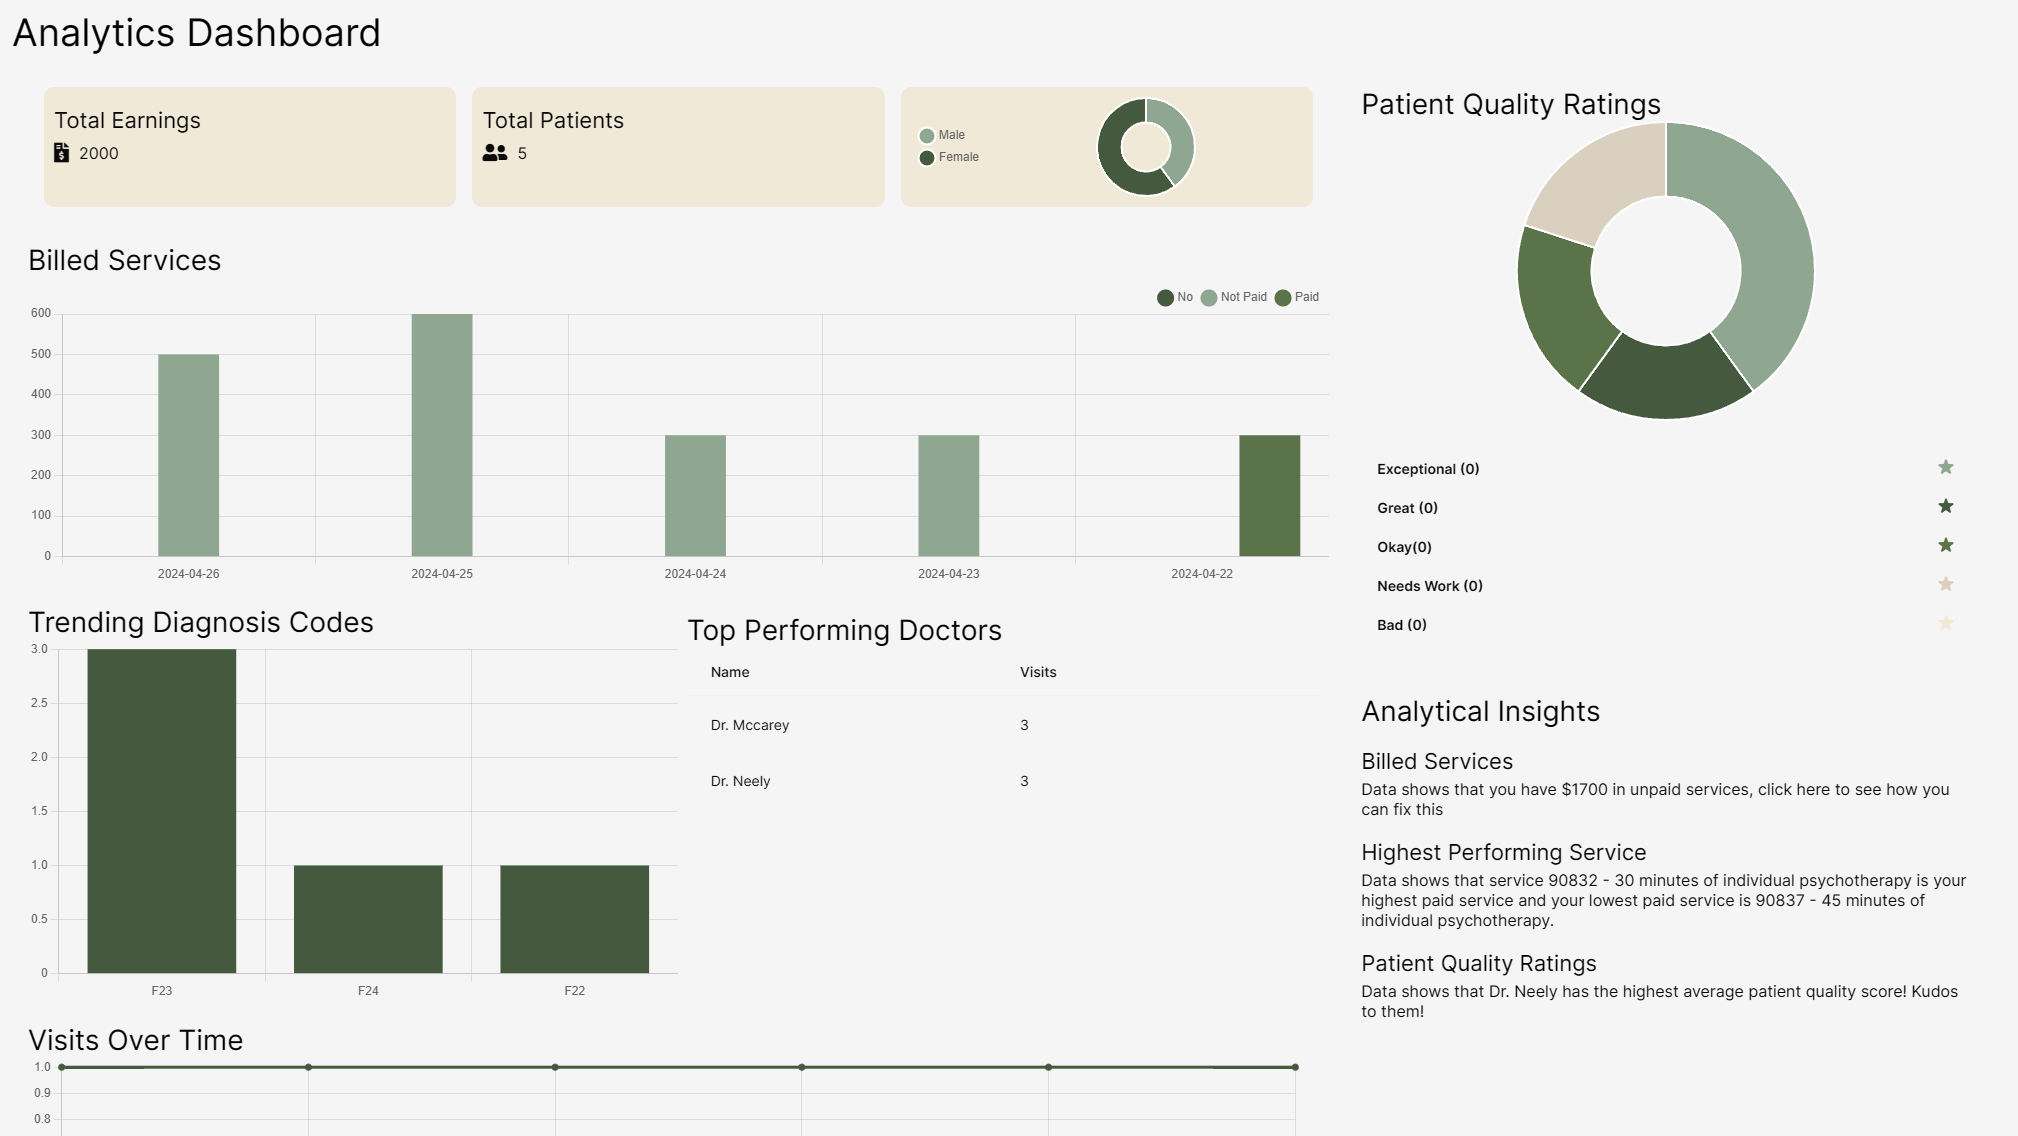Select the Dr. Neely row in doctors table

click(741, 781)
